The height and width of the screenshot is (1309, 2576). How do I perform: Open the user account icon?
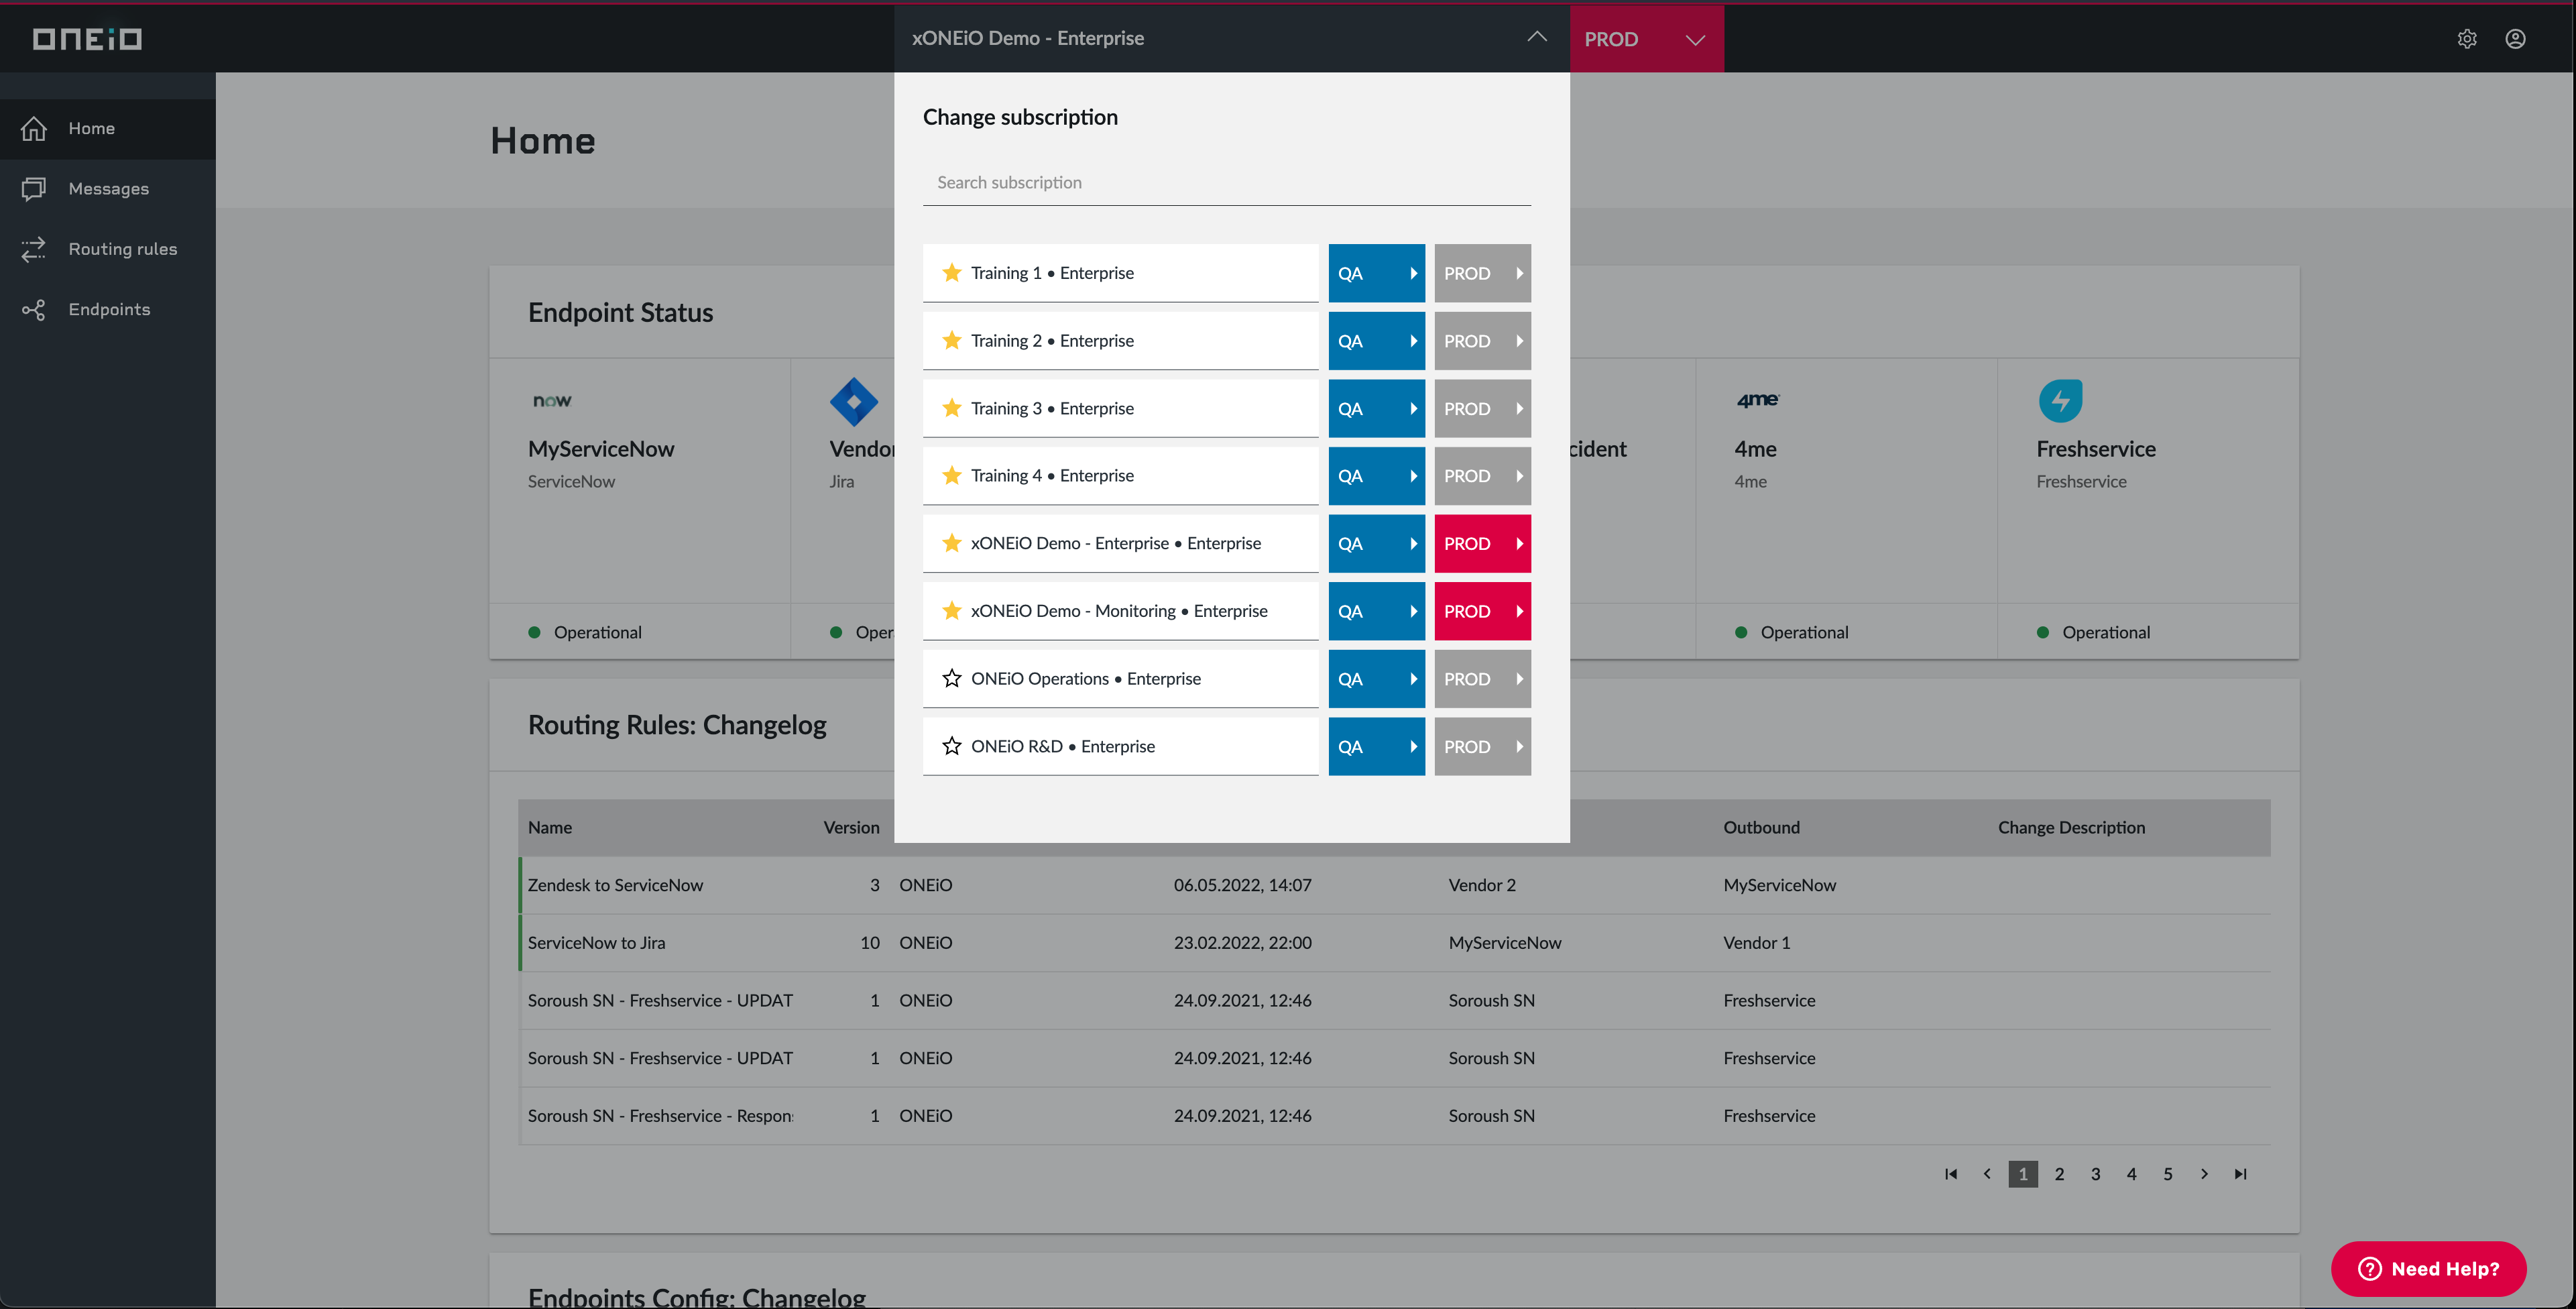coord(2515,38)
